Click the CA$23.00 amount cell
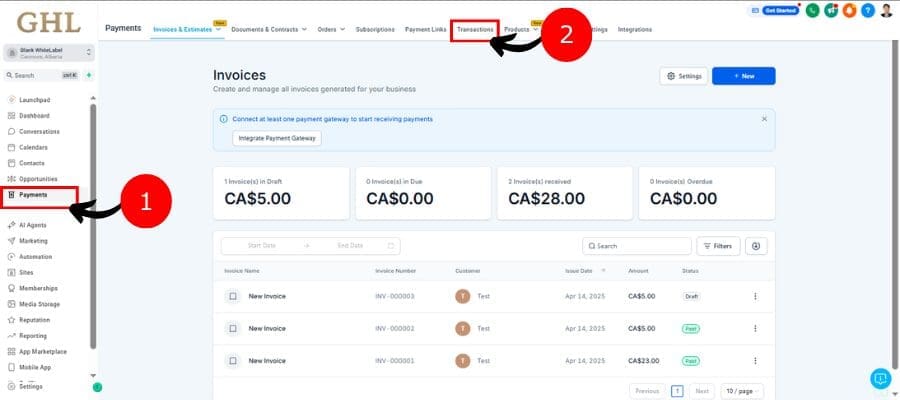This screenshot has width=900, height=400. click(x=643, y=361)
